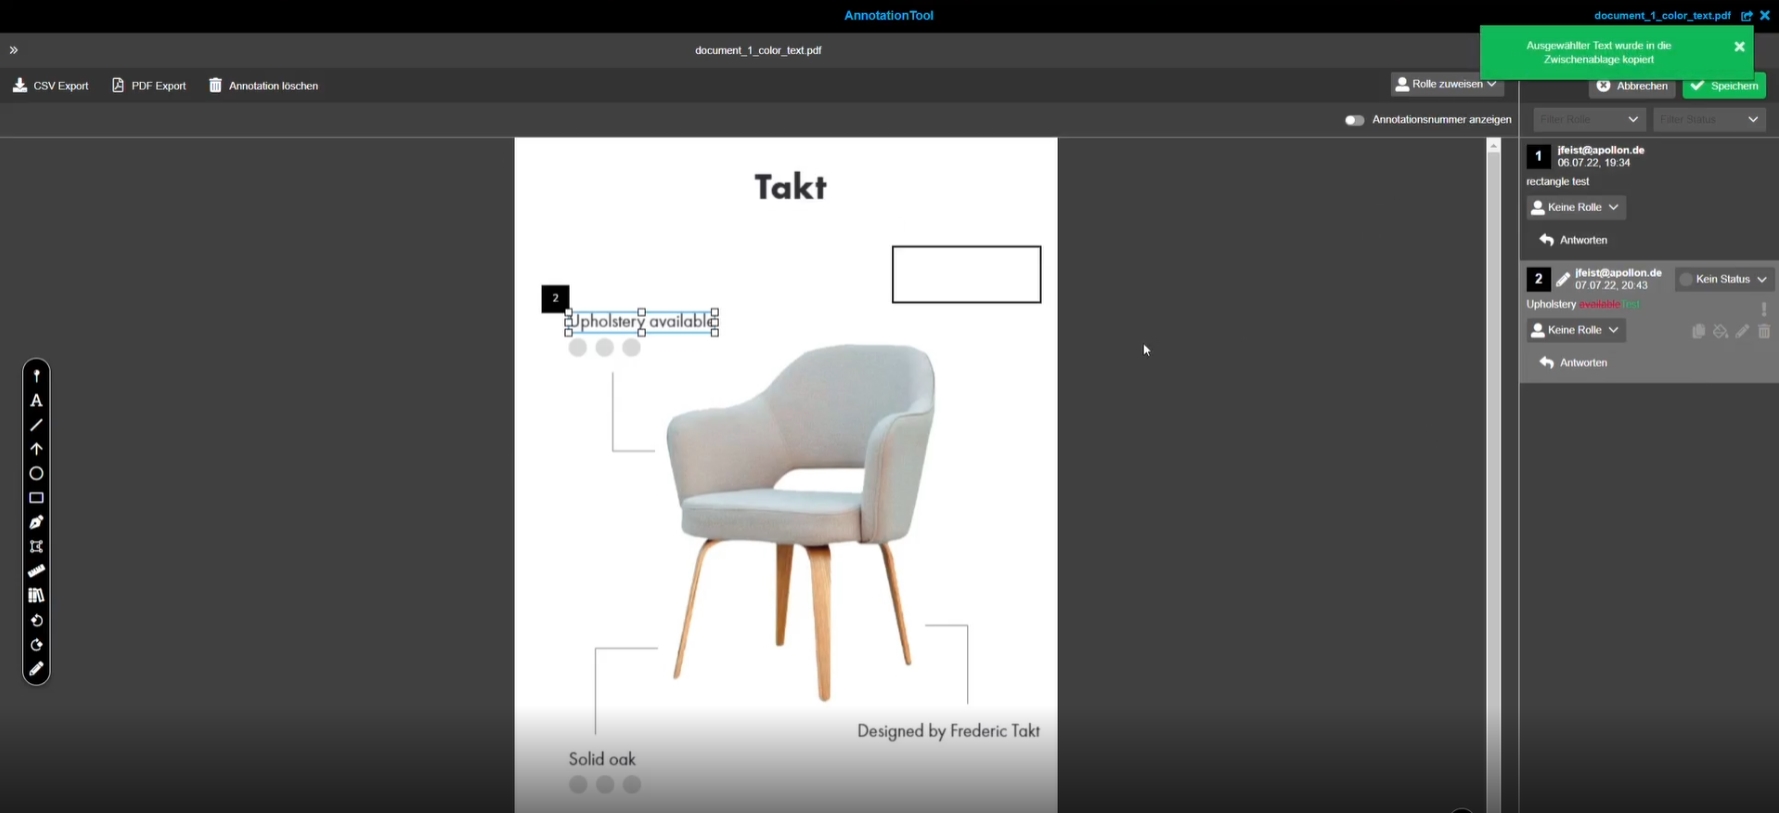Click the 06.07.22, 19:34 timestamp
The width and height of the screenshot is (1779, 813).
coord(1593,163)
